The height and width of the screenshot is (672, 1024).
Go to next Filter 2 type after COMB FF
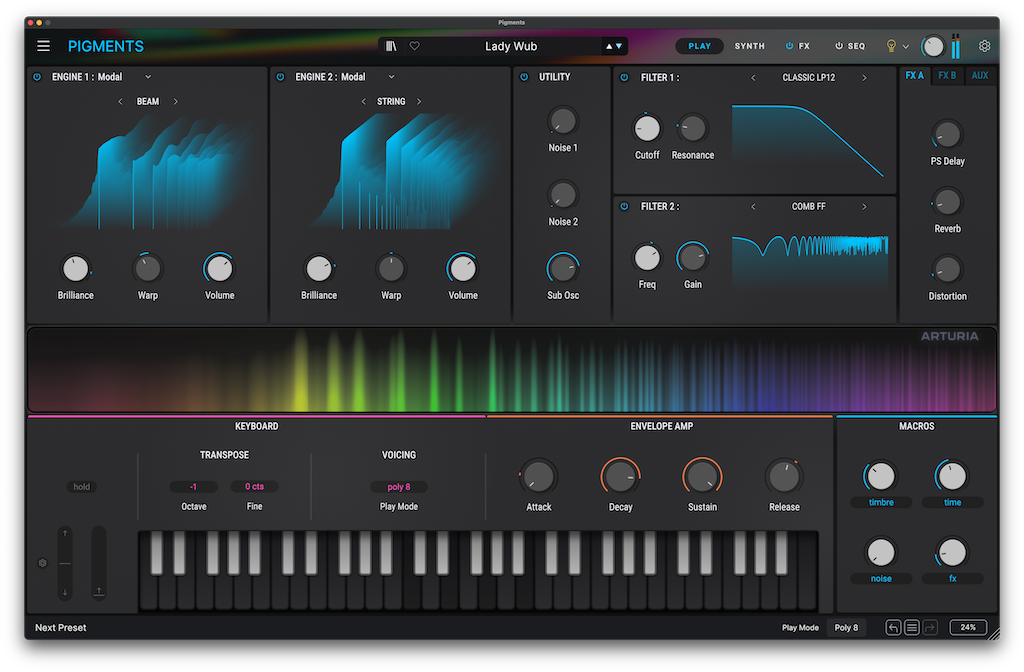click(x=864, y=206)
